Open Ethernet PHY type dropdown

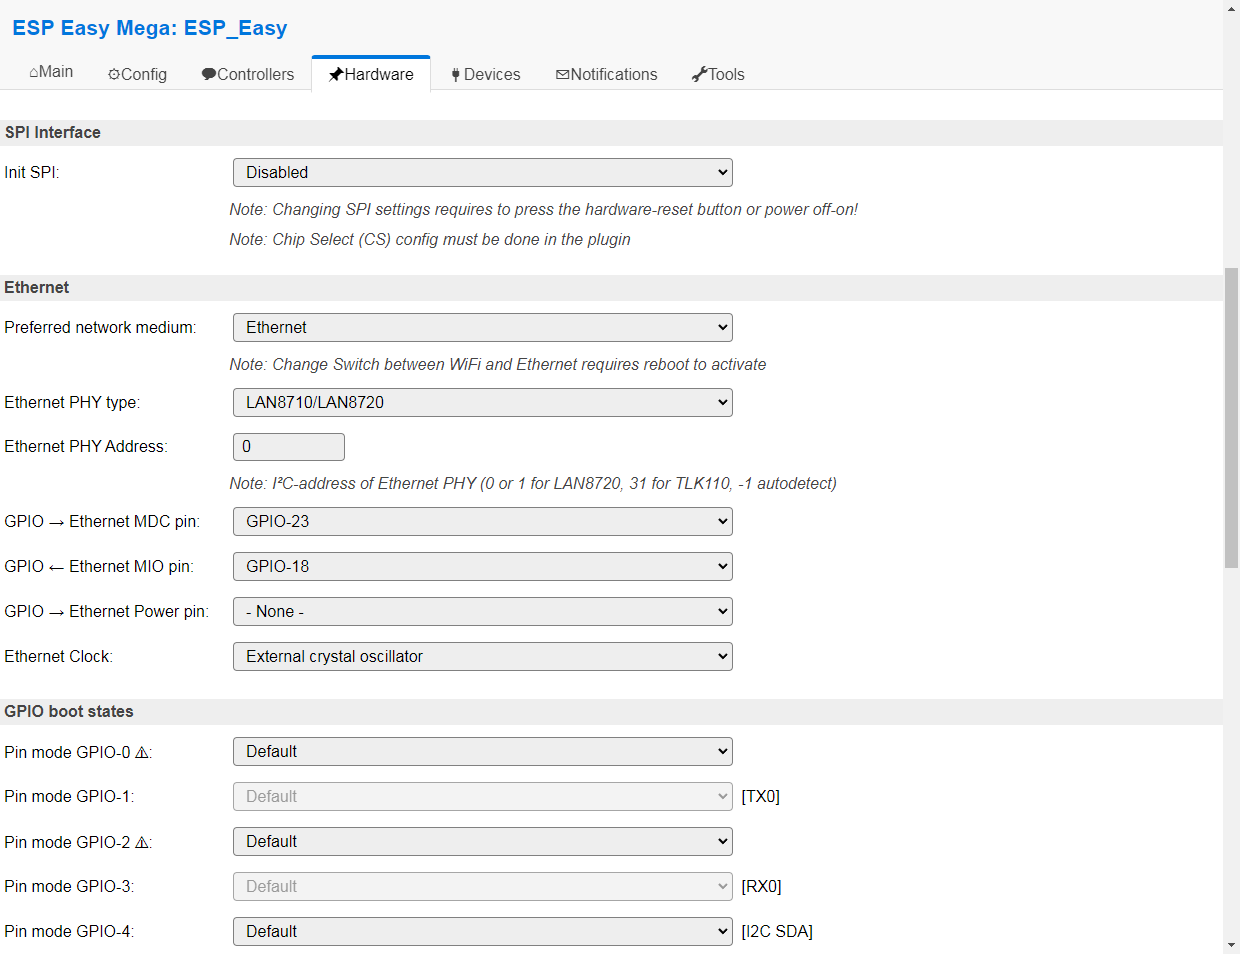[x=483, y=402]
